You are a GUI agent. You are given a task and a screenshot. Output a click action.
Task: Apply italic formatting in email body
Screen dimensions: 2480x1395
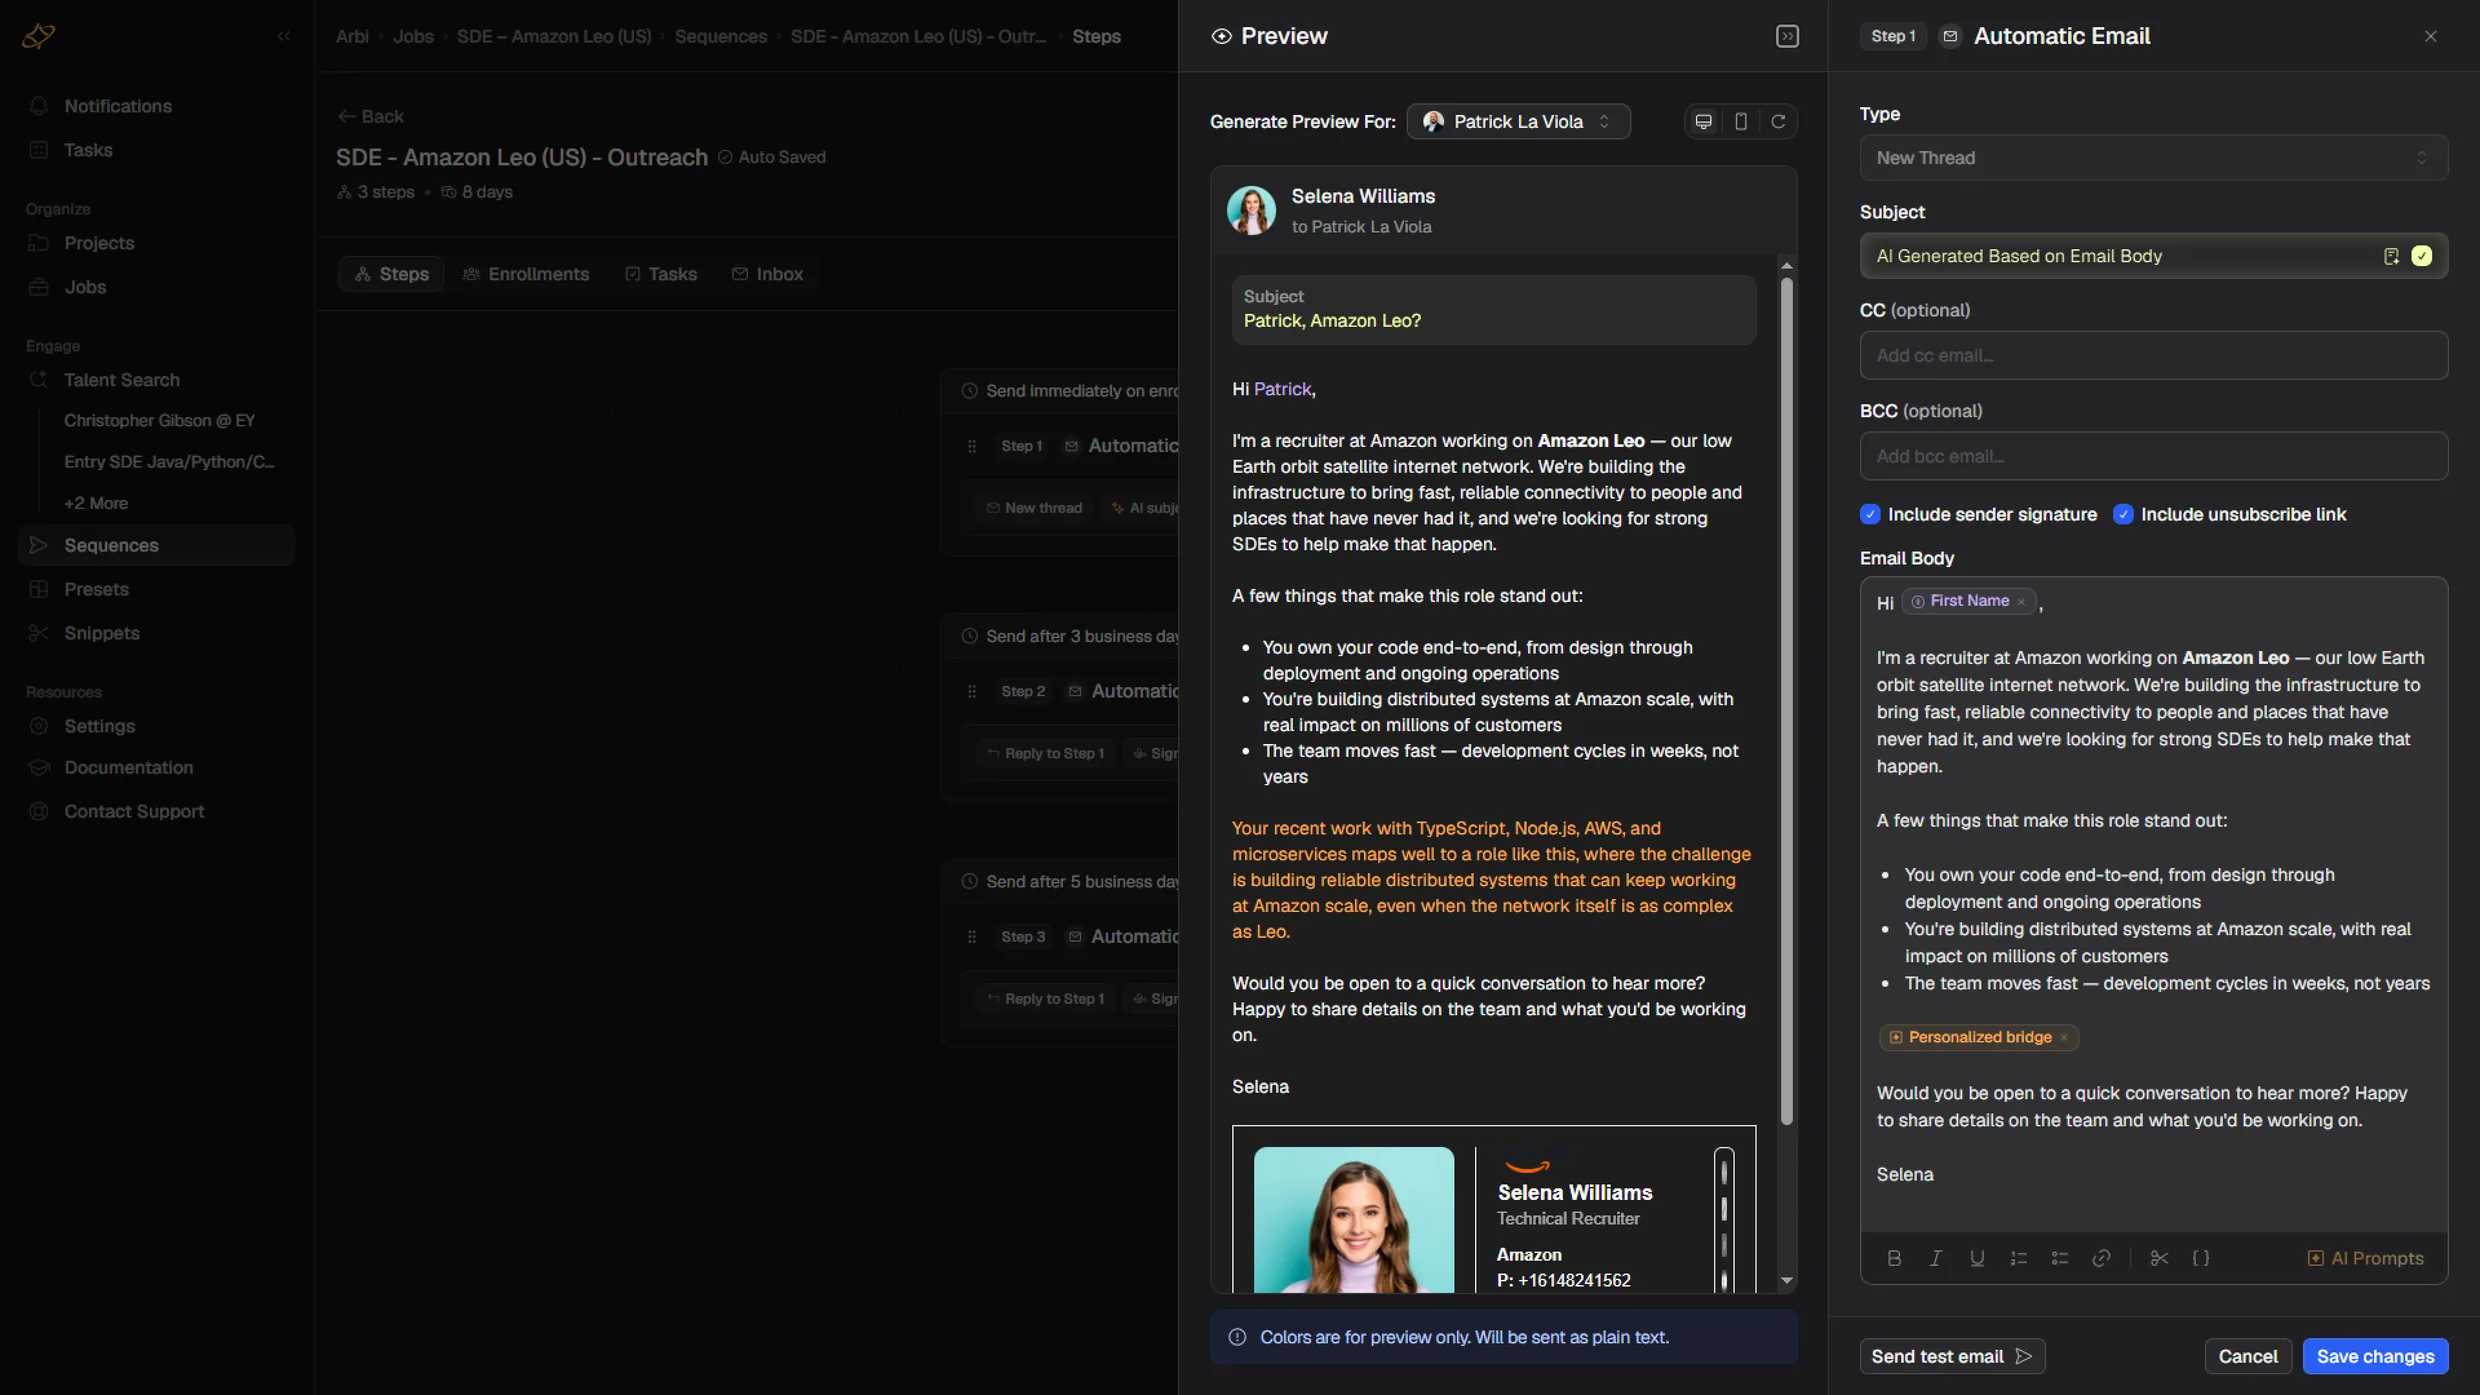(1935, 1258)
